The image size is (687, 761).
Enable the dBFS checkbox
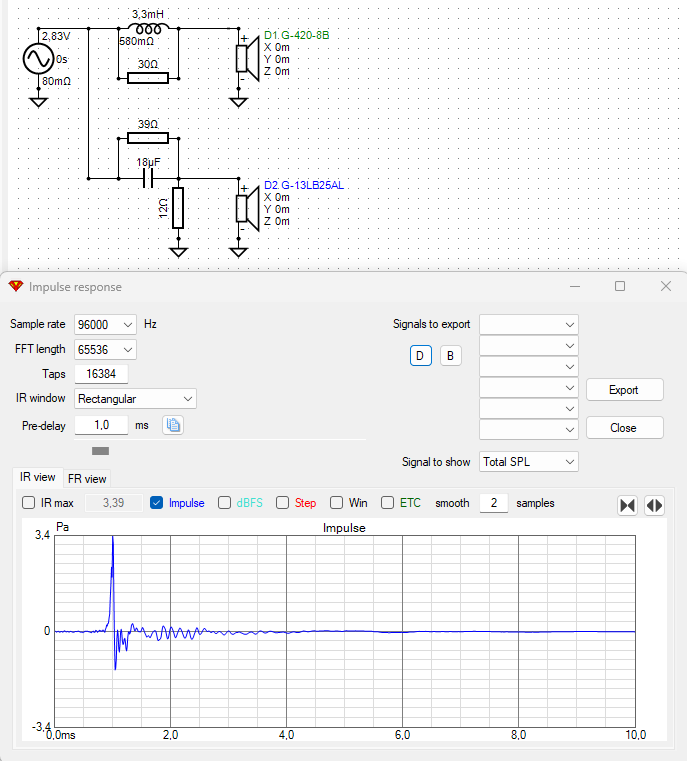click(x=224, y=503)
